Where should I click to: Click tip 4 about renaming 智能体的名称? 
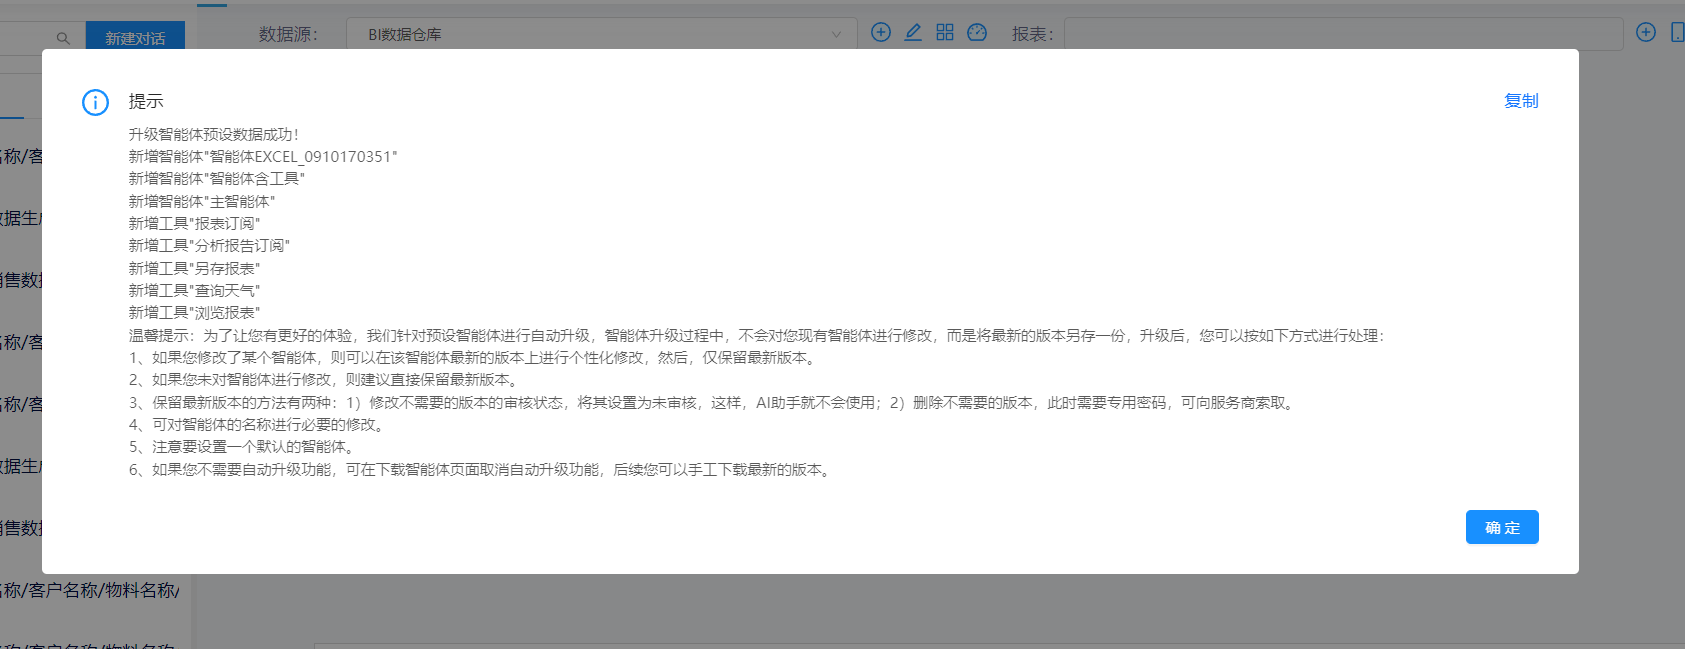pyautogui.click(x=259, y=424)
